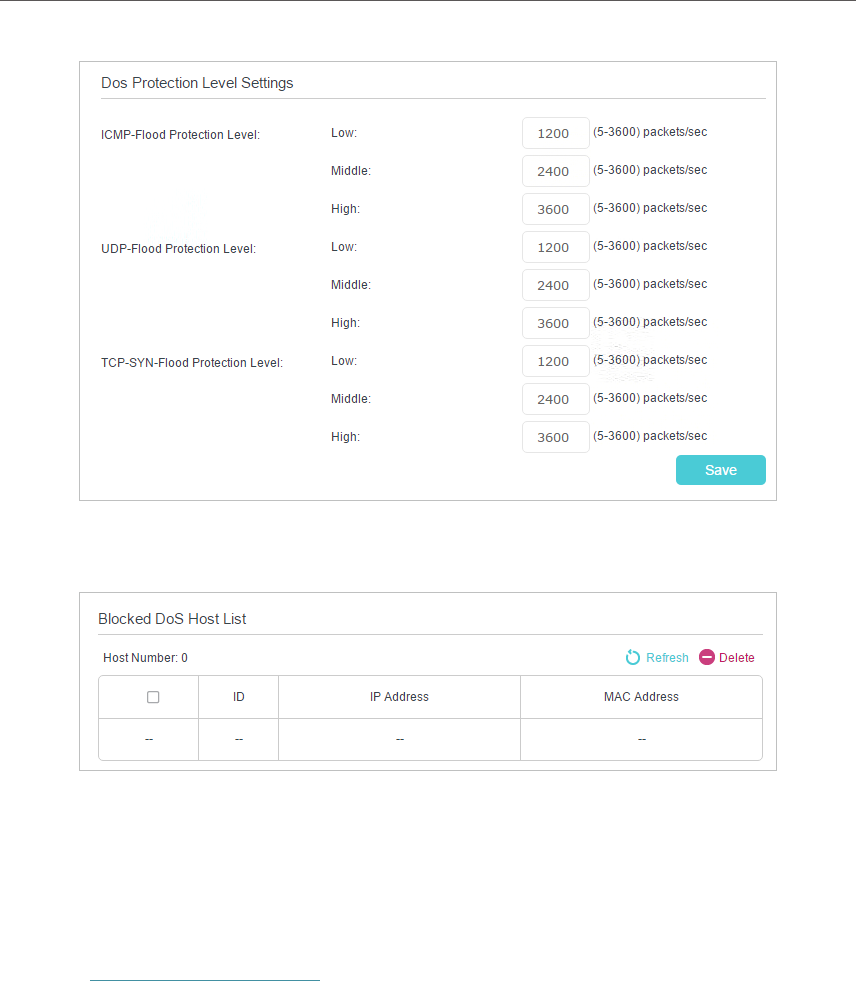Click the ID column header
The width and height of the screenshot is (856, 981).
coord(239,697)
